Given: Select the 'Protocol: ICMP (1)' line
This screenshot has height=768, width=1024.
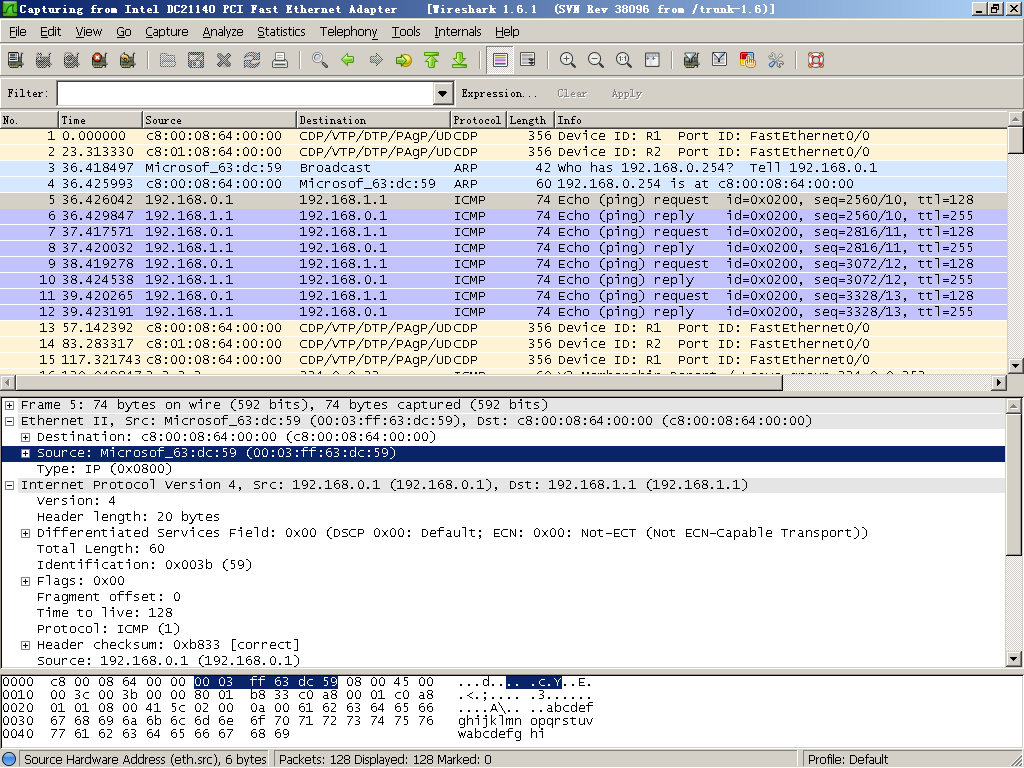Looking at the screenshot, I should 108,629.
